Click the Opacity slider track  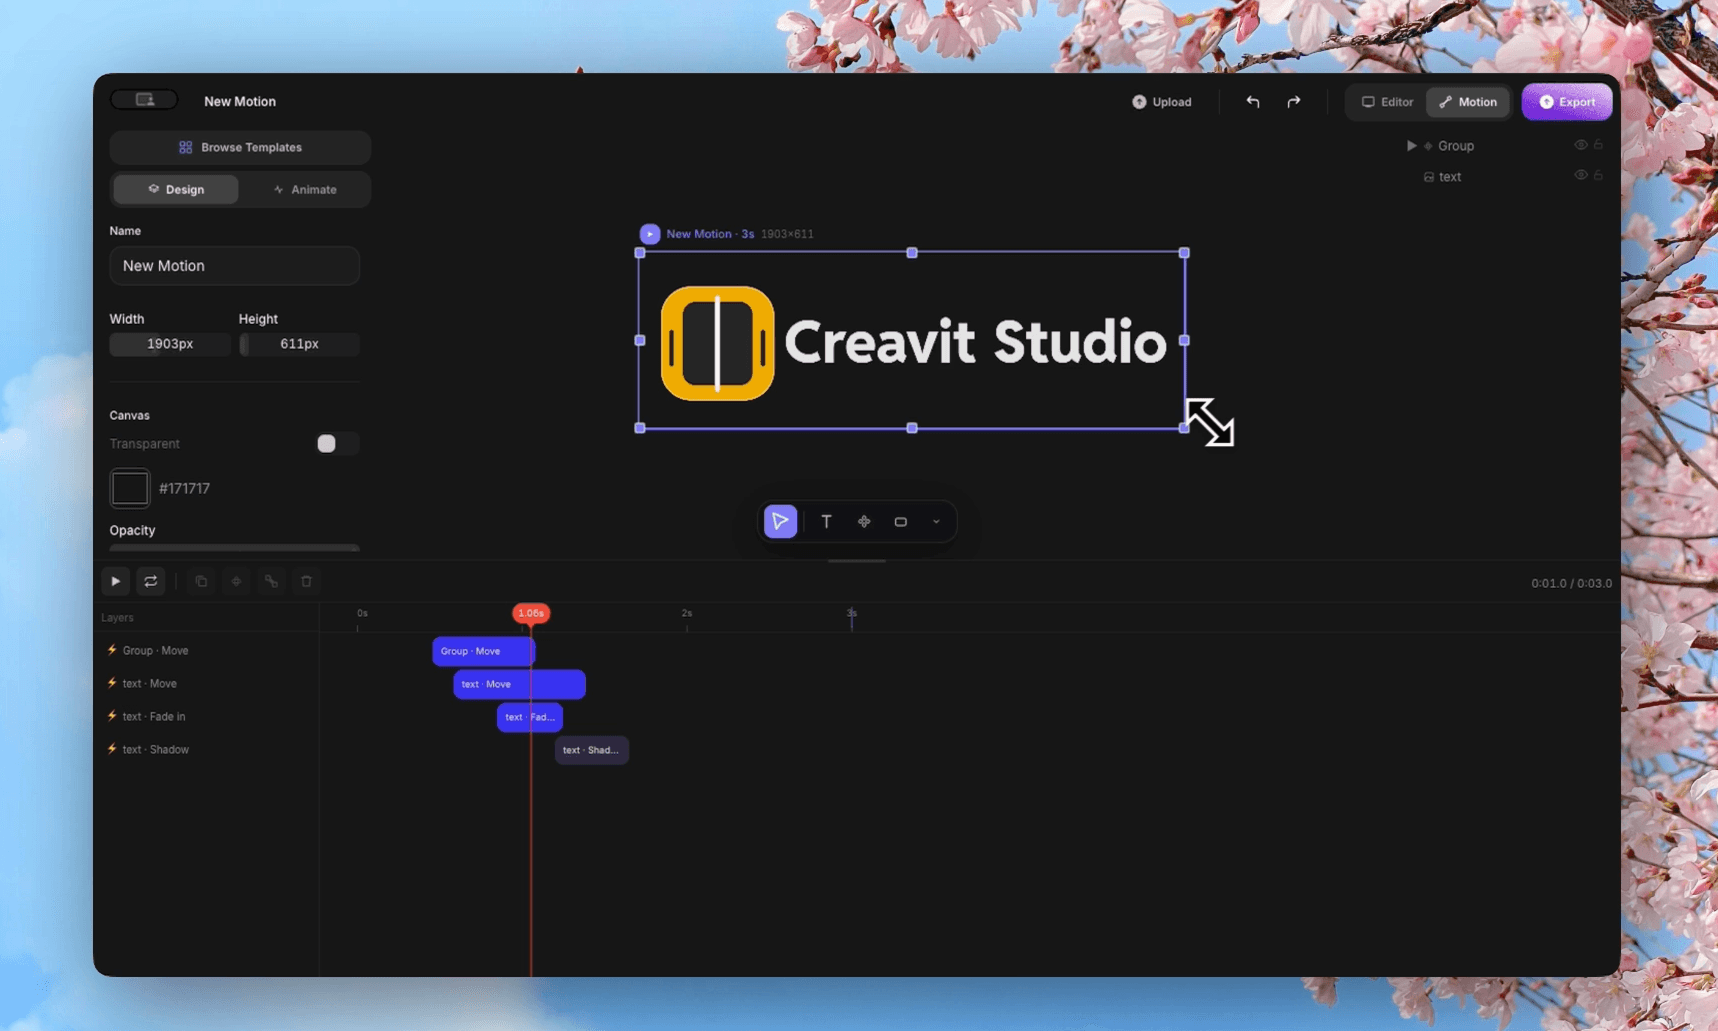point(234,548)
